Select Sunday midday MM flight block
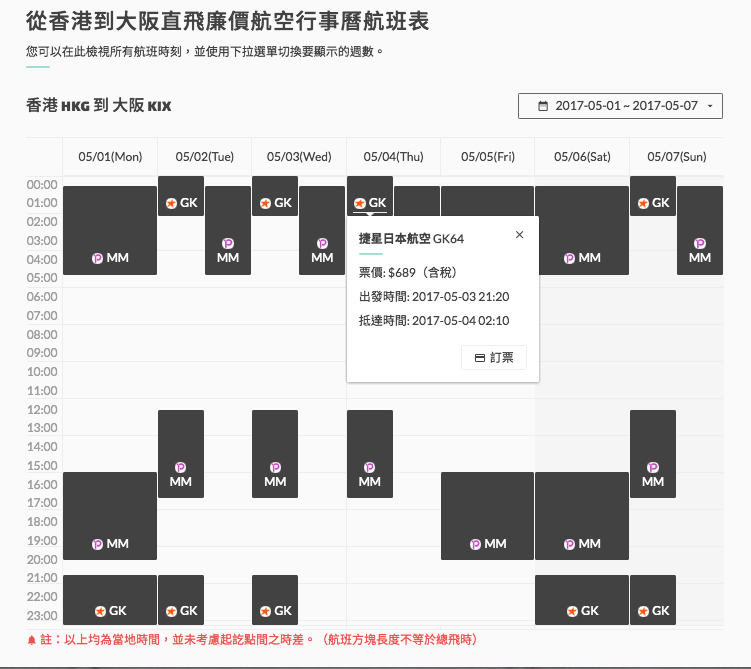 tap(653, 454)
